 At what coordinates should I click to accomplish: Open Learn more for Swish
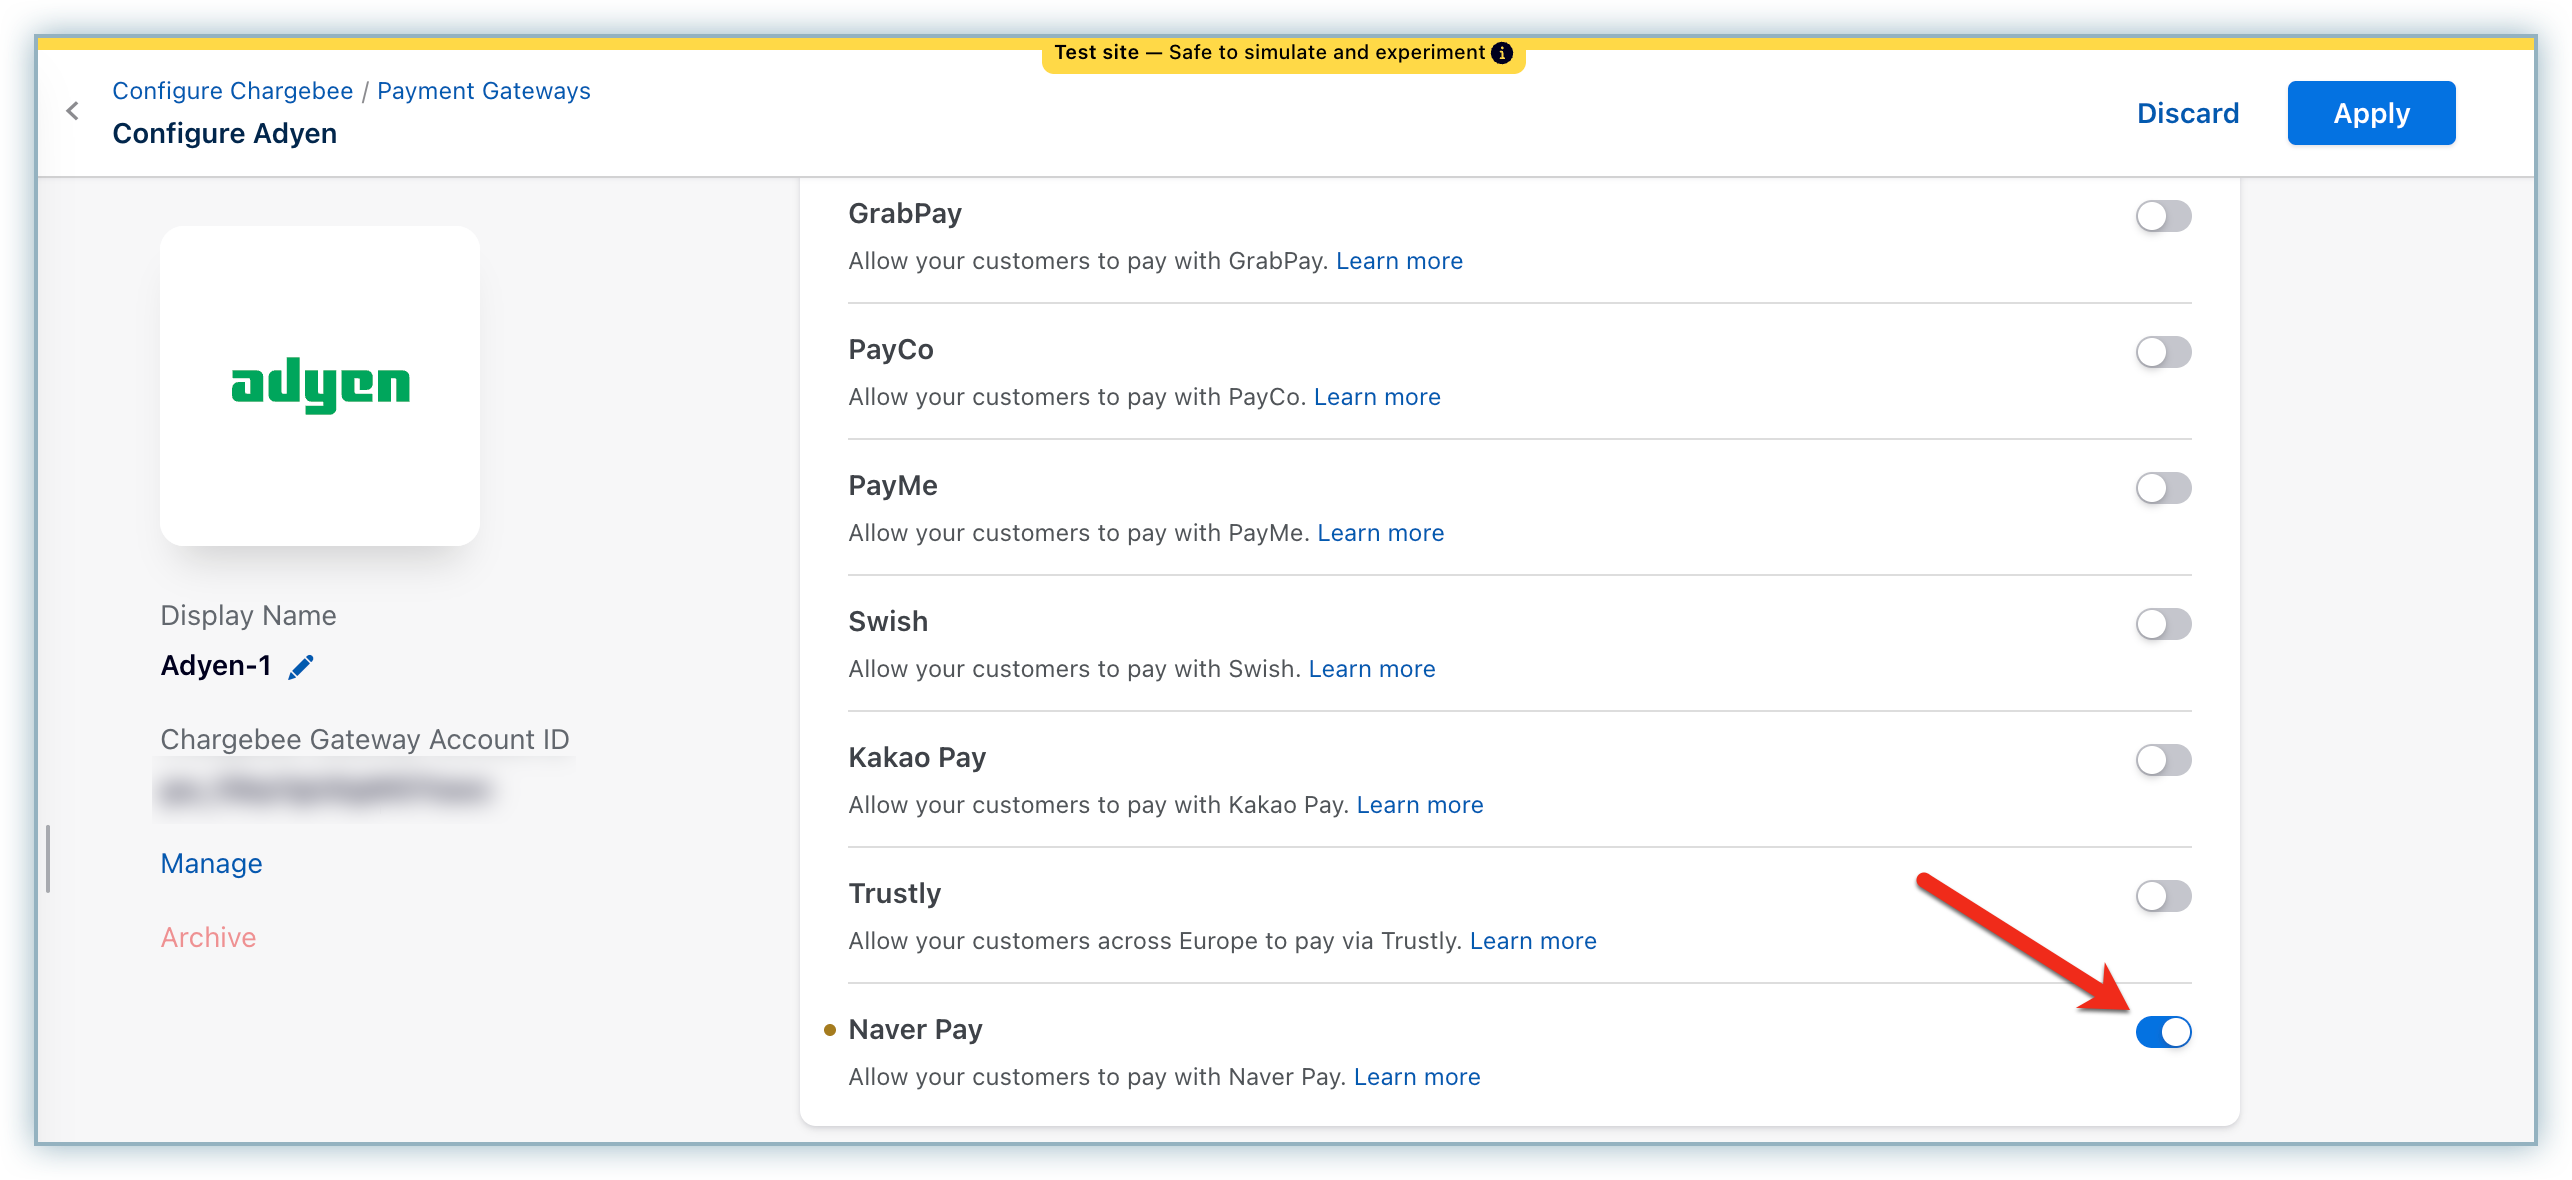1372,669
